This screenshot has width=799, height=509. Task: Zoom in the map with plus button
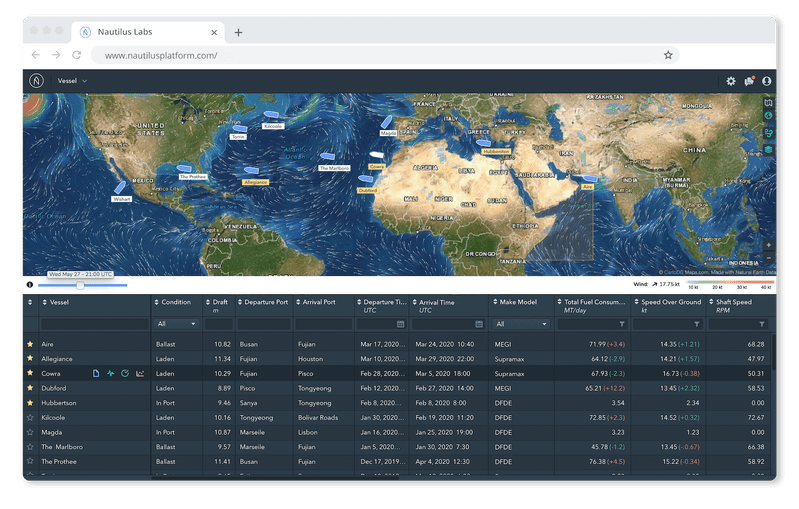(x=768, y=244)
